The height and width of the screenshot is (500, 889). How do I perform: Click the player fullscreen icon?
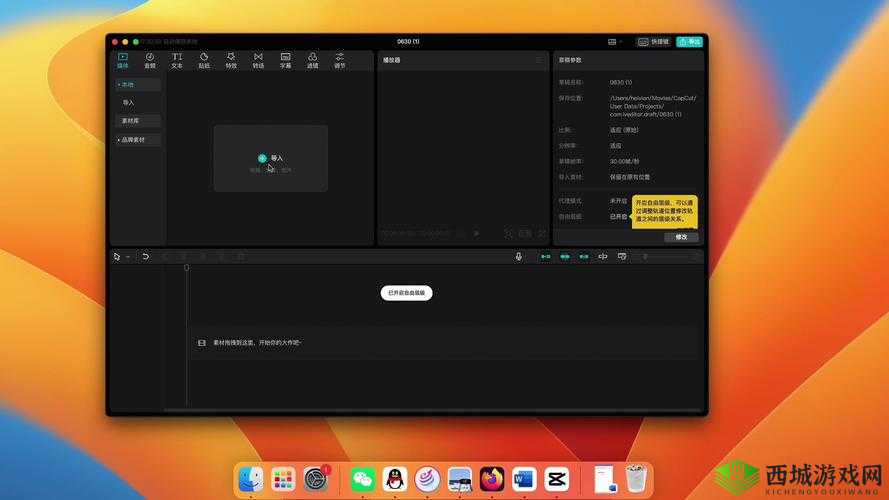tap(542, 234)
